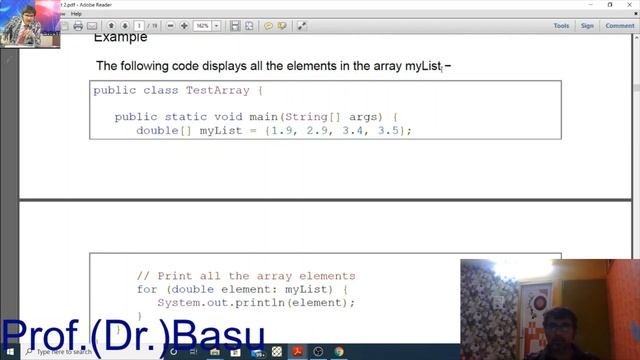Click the comment '// Print all the array elements'
Viewport: 640px width, 360px height.
coord(246,276)
